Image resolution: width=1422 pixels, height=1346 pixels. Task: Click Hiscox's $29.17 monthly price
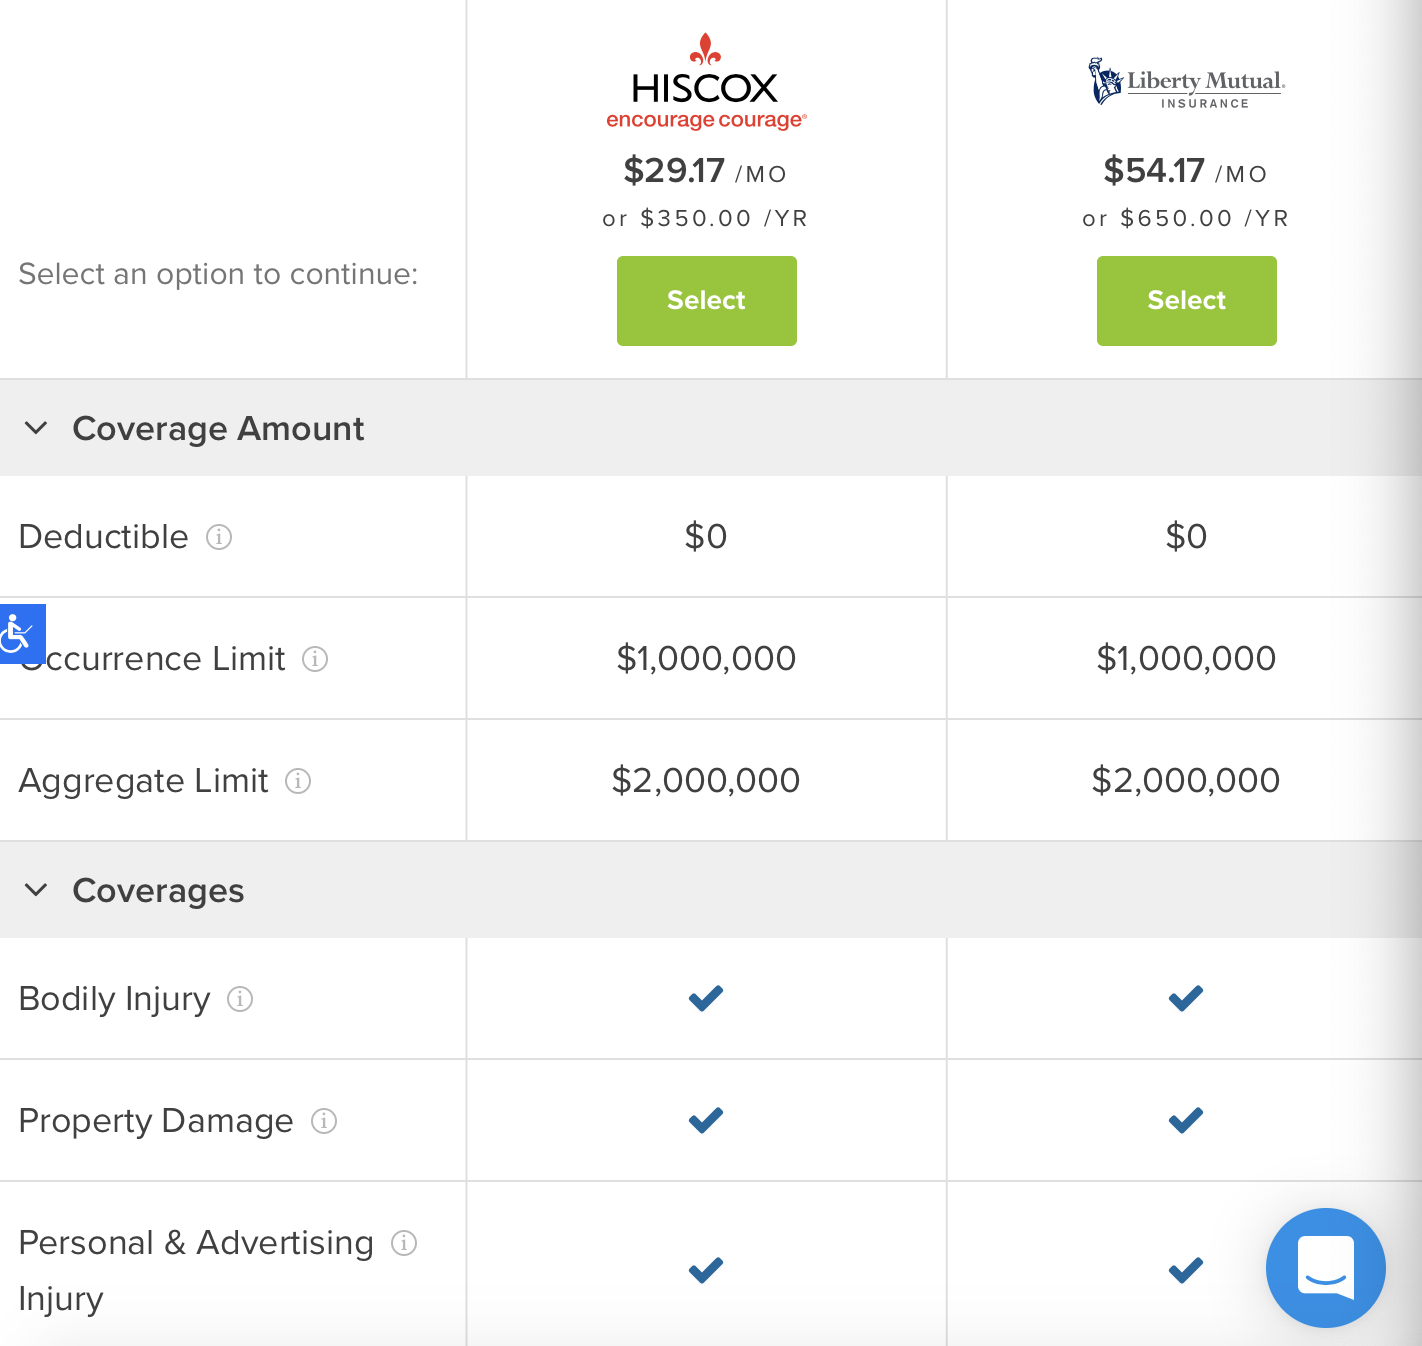[x=674, y=171]
